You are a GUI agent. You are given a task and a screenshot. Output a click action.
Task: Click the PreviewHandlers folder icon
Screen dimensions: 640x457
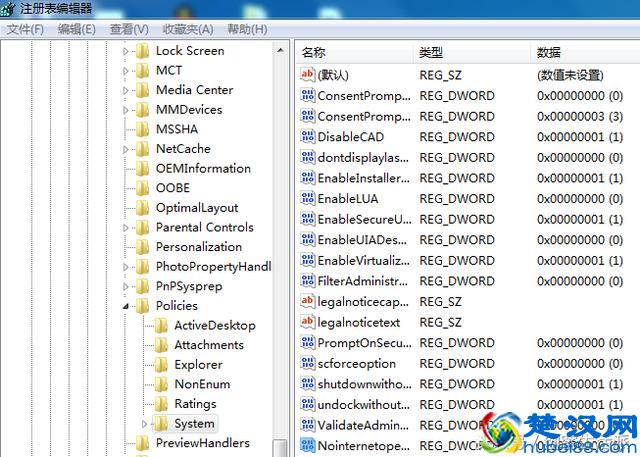click(142, 443)
